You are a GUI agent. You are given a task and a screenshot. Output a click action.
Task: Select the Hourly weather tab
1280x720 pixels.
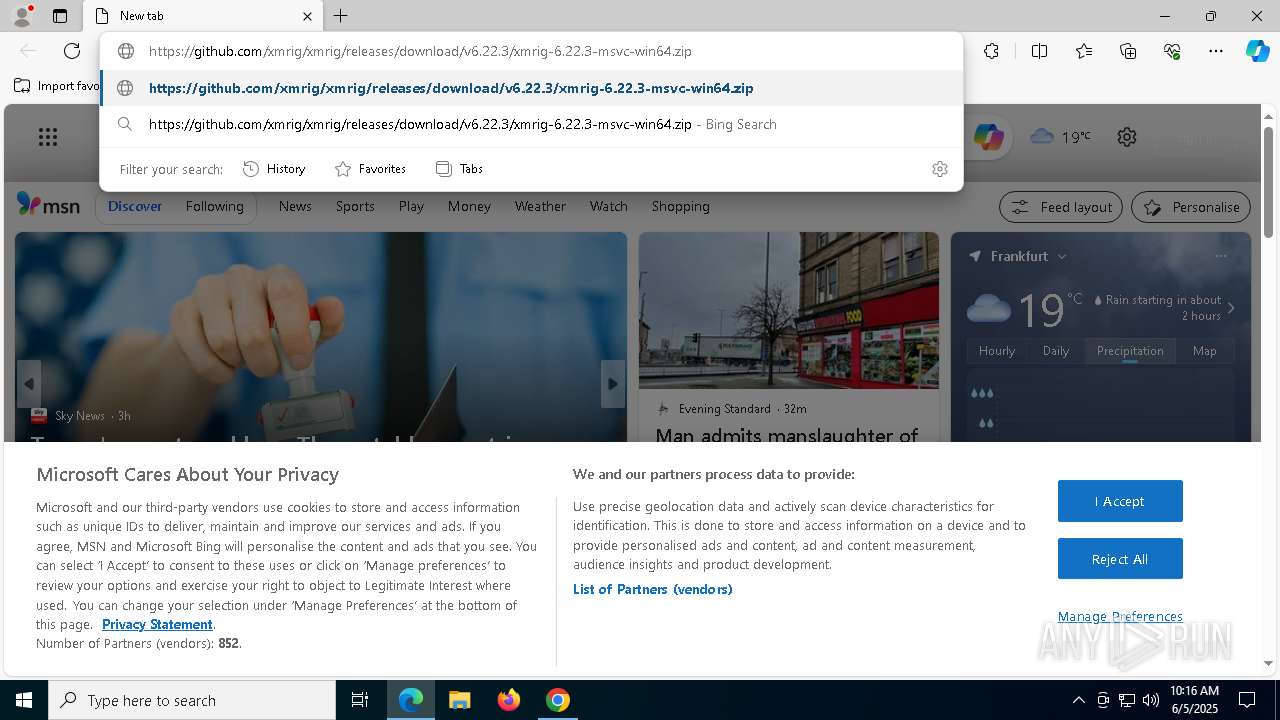(x=997, y=351)
